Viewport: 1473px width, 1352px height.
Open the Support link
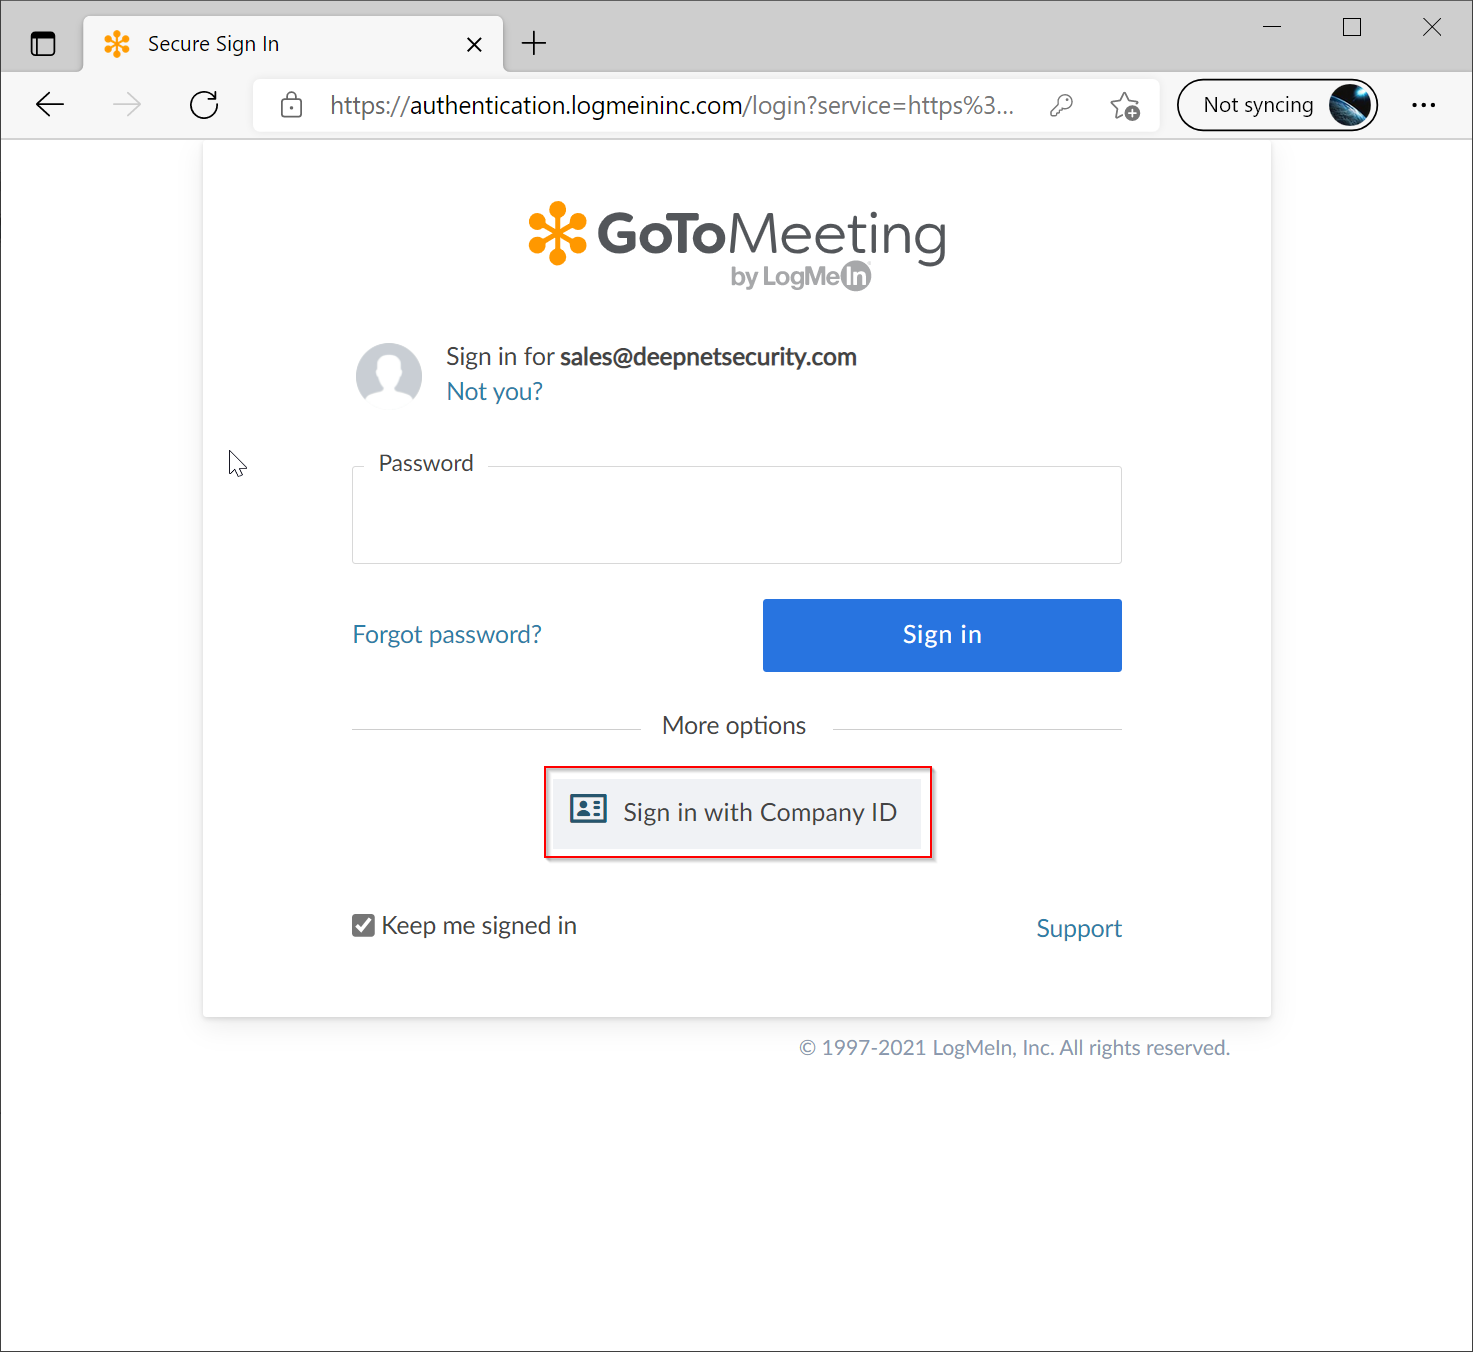1078,928
